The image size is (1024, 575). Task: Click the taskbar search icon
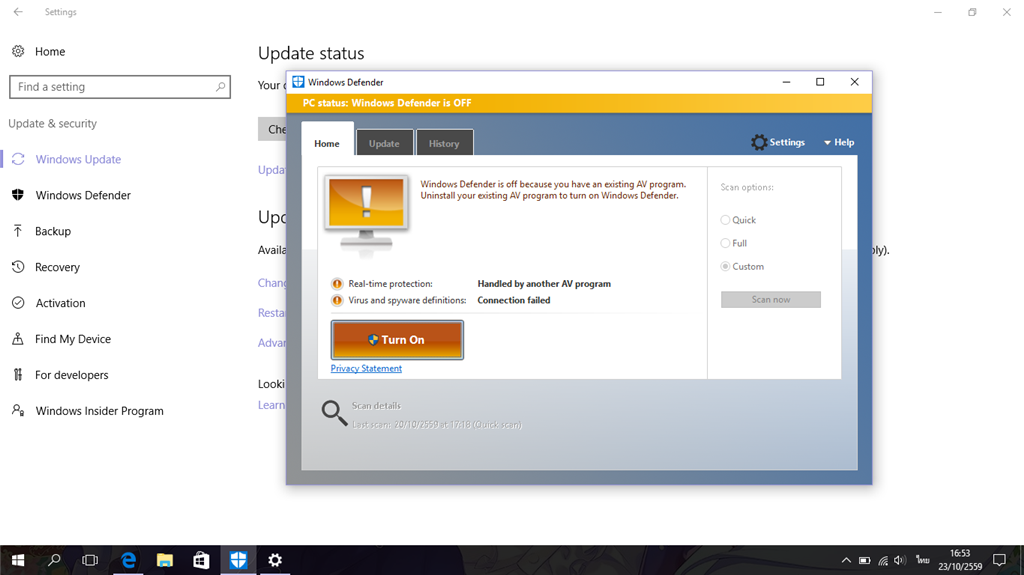tap(54, 560)
